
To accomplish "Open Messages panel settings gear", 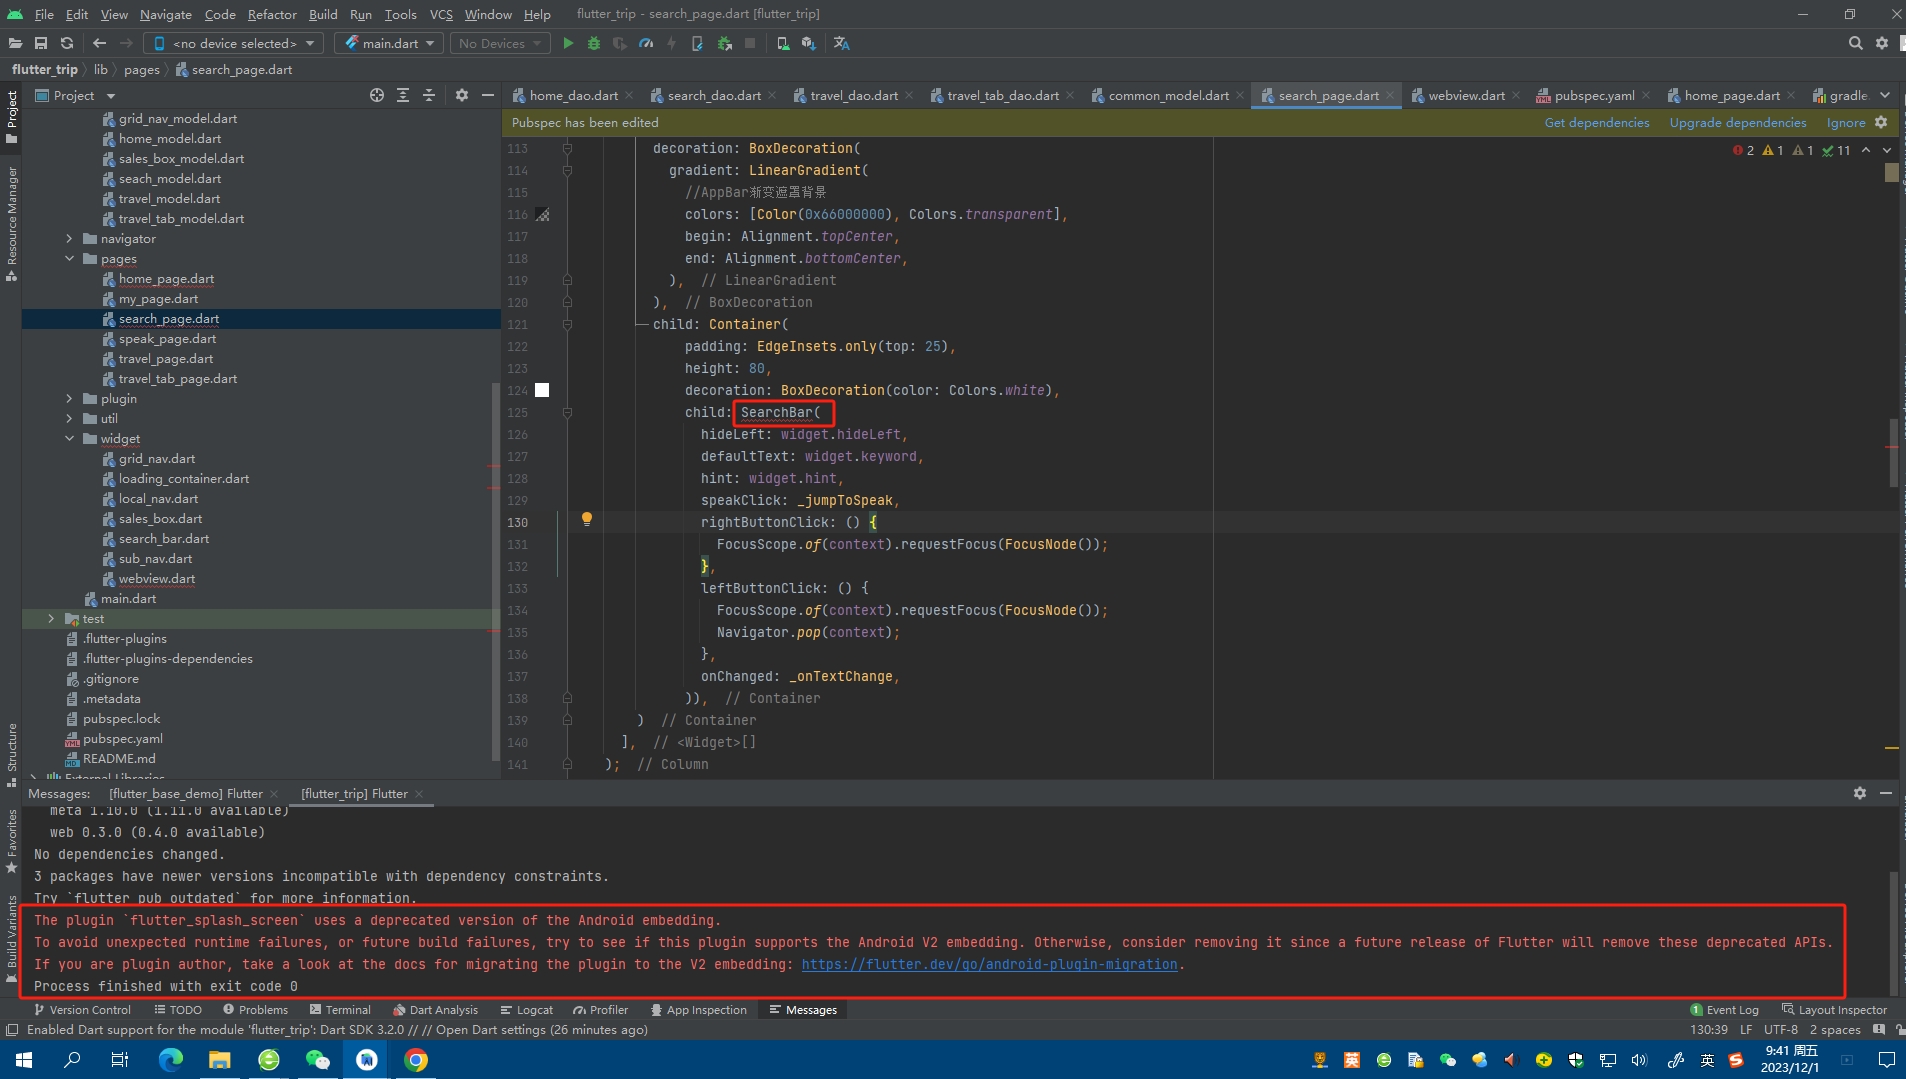I will [x=1860, y=793].
